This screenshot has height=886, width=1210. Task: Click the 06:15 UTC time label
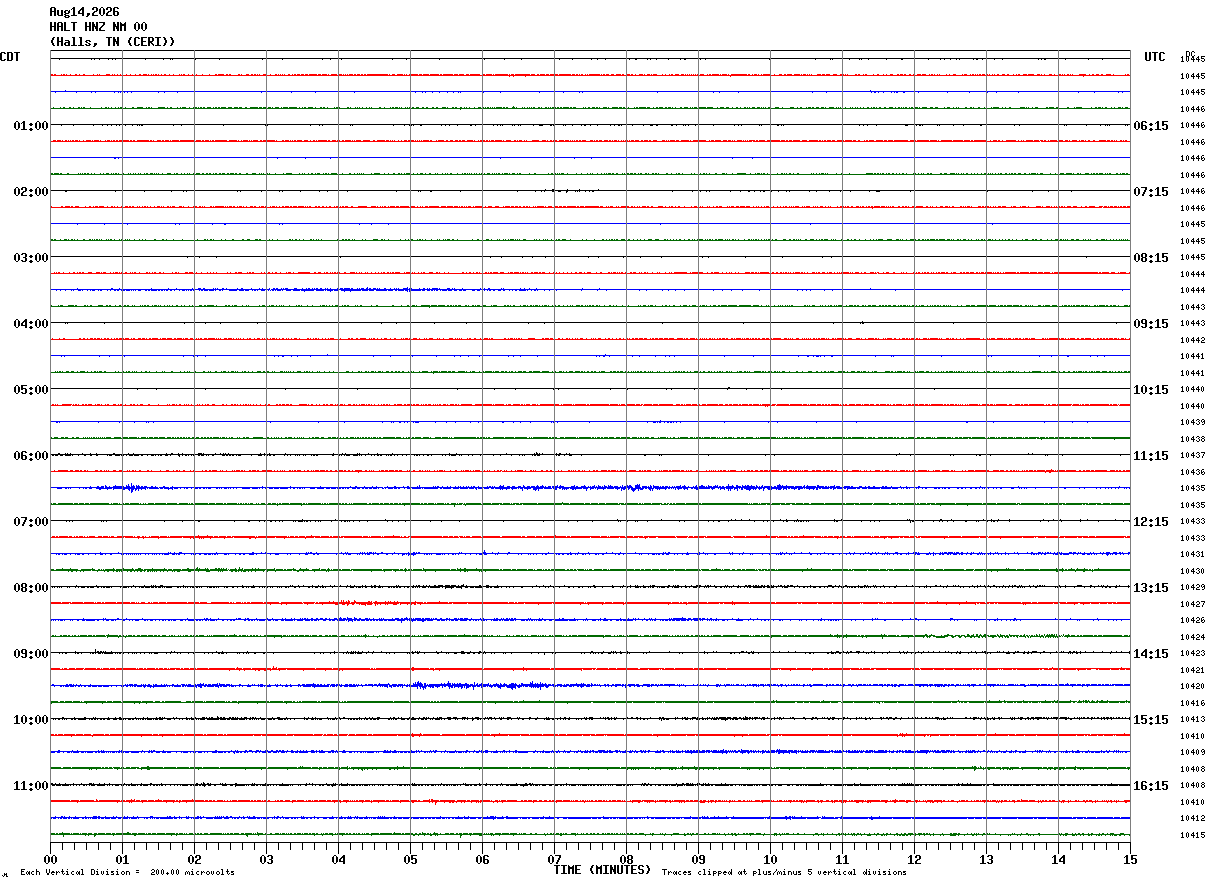tap(1150, 126)
